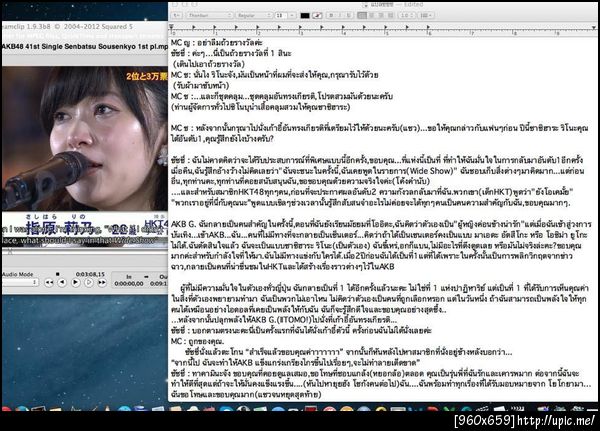This screenshot has height=431, width=600.
Task: Click the In timecode 0:00:00,00
Action: [x=129, y=284]
